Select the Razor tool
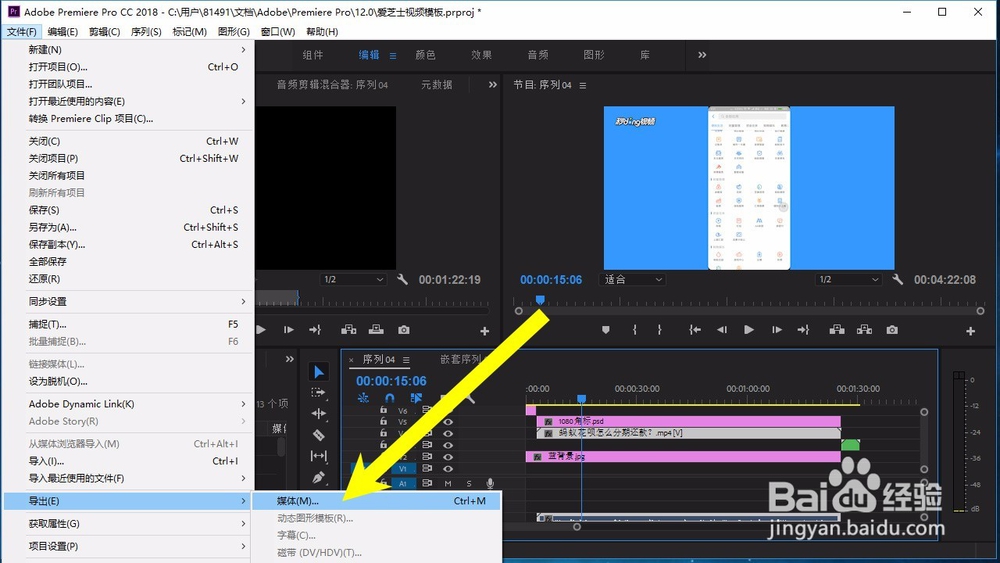 (x=319, y=435)
